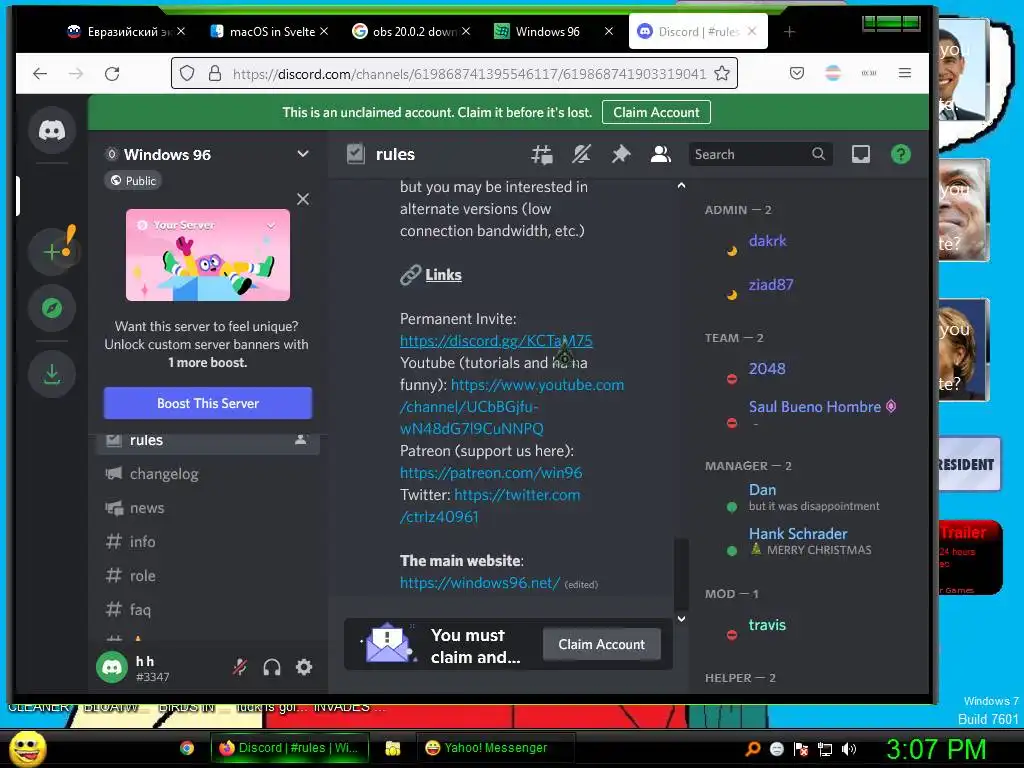Go forward in browser
This screenshot has height=768, width=1024.
click(x=76, y=73)
